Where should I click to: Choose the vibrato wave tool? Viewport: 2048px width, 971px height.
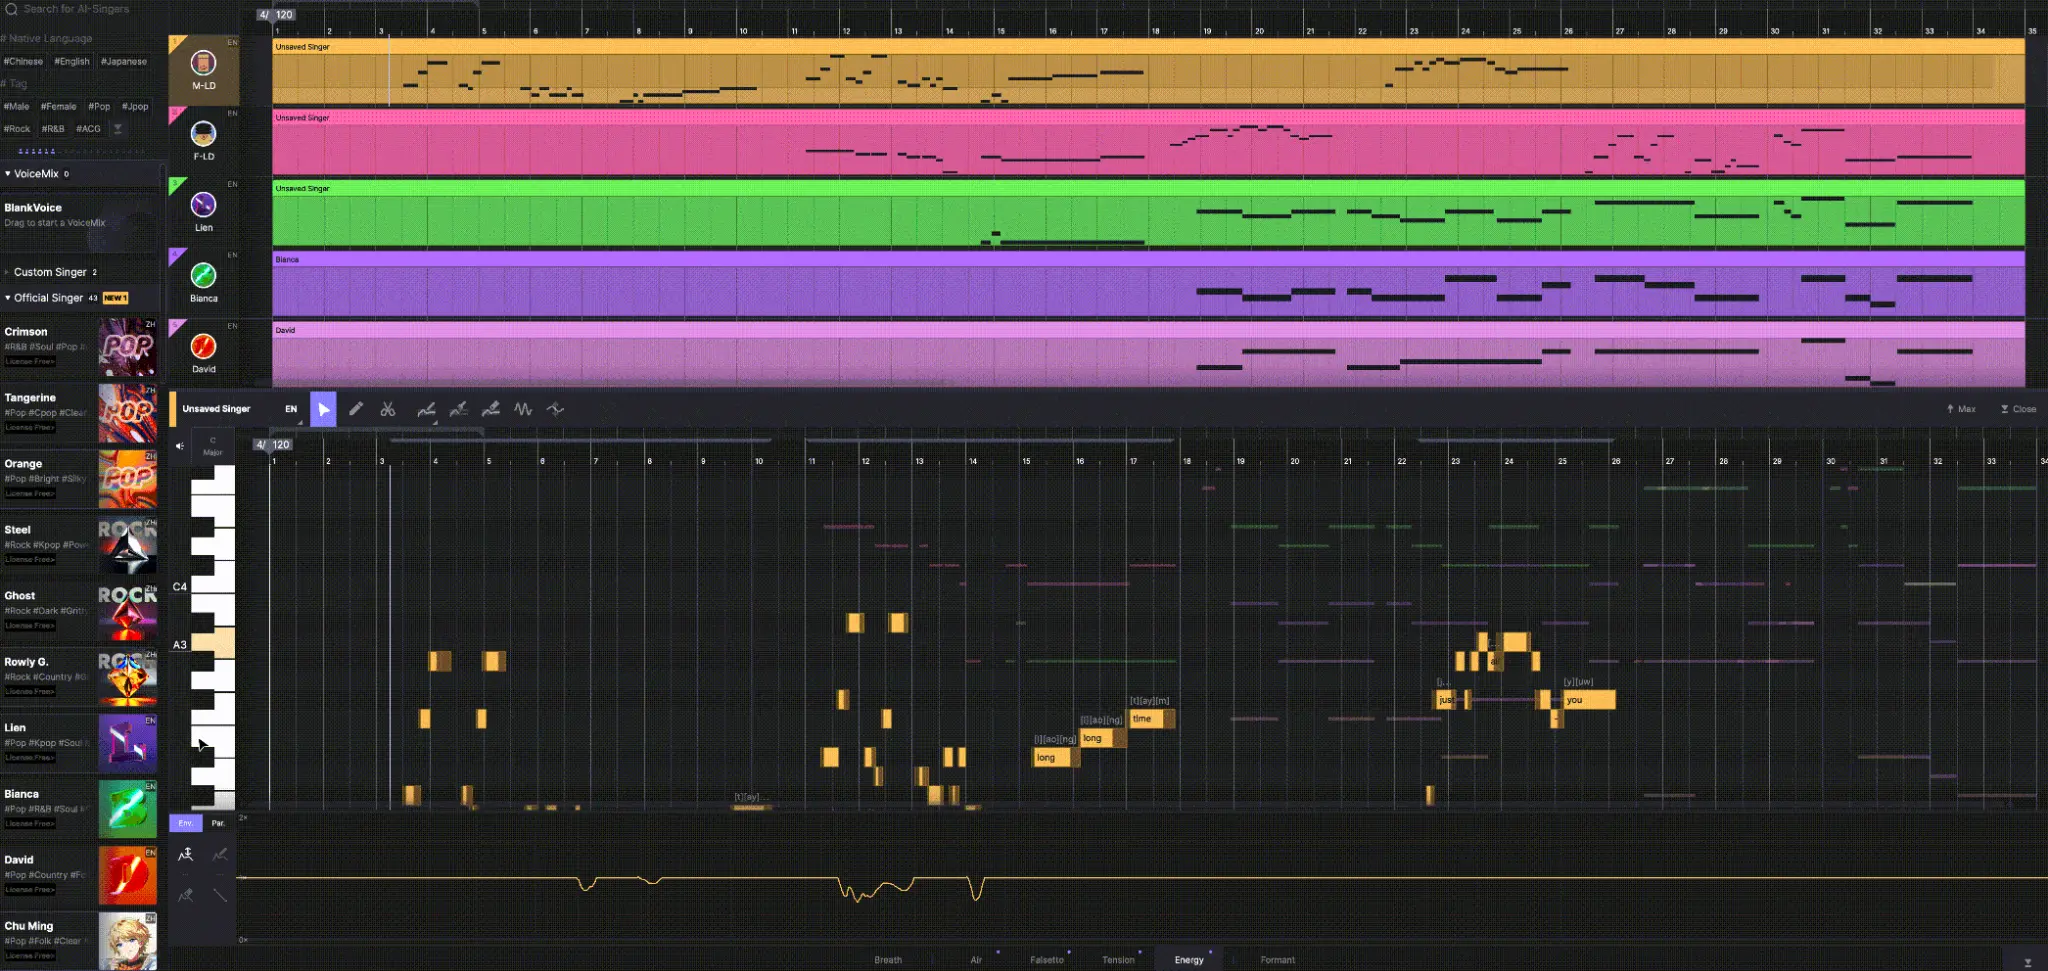pos(523,409)
